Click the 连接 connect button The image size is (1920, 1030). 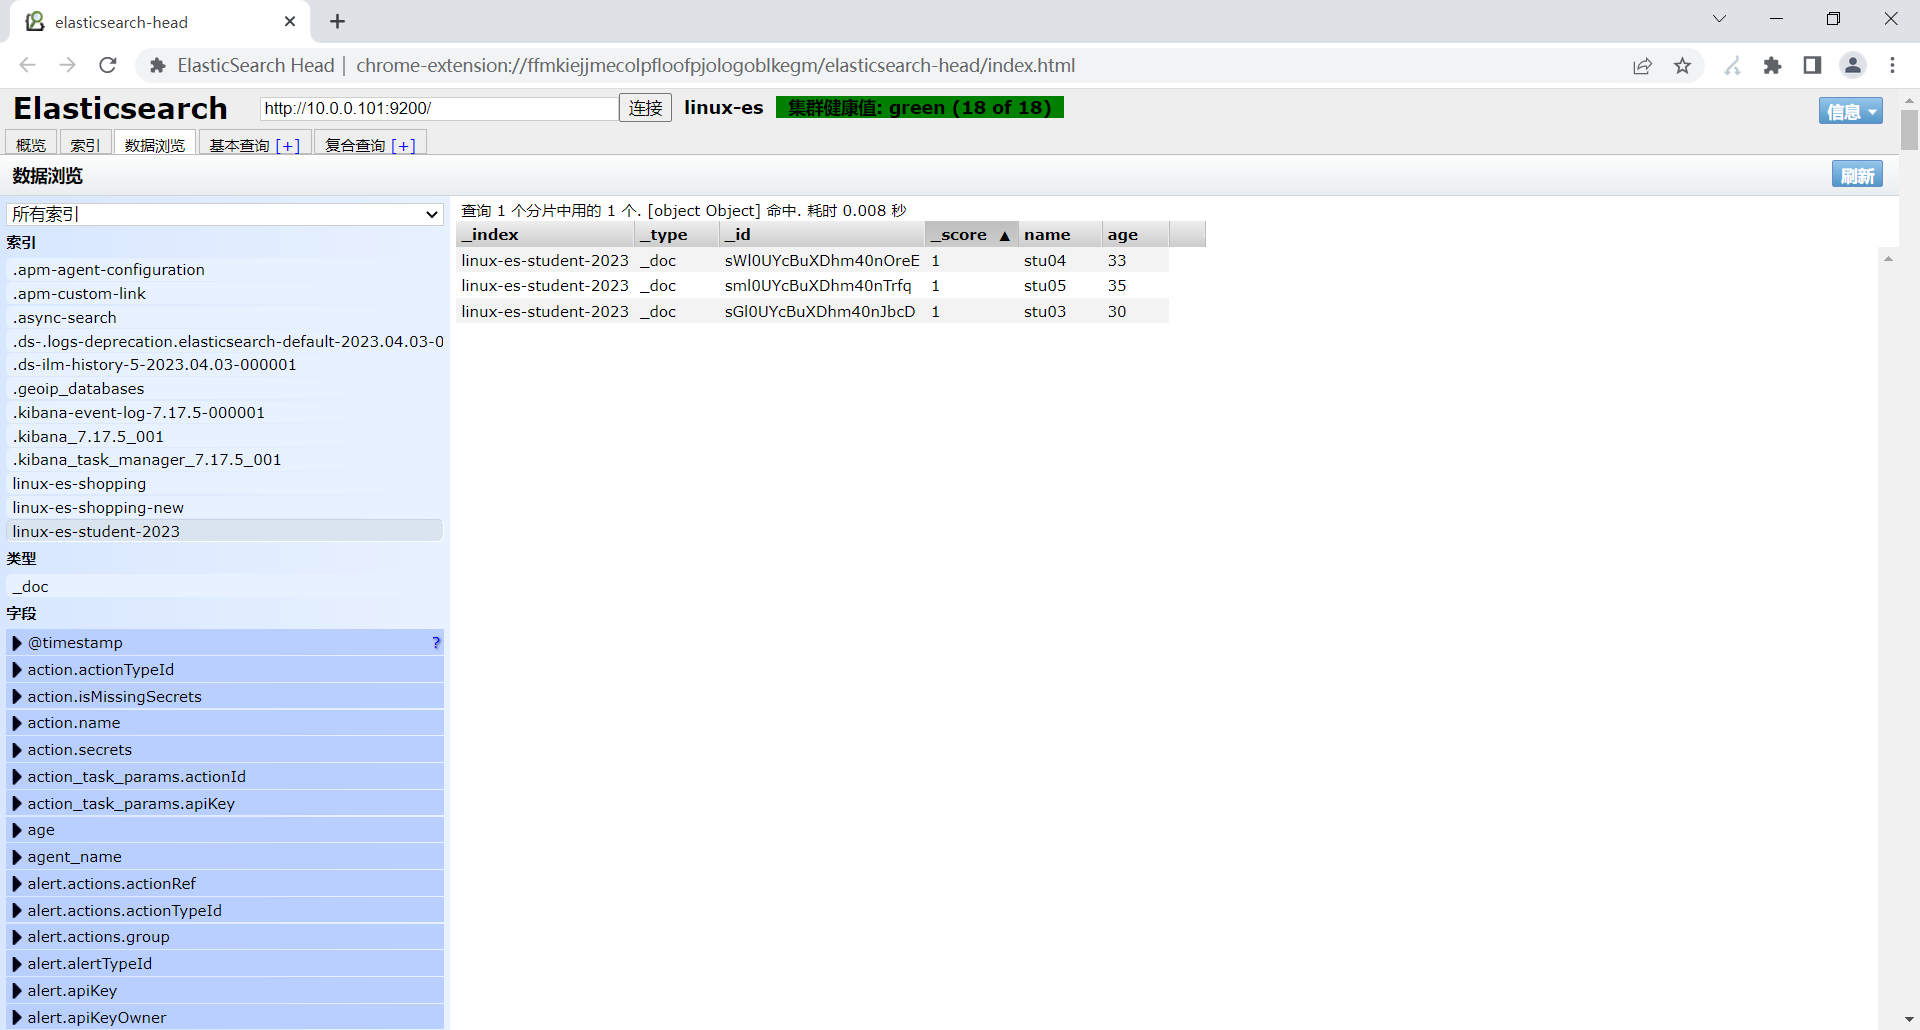coord(644,107)
